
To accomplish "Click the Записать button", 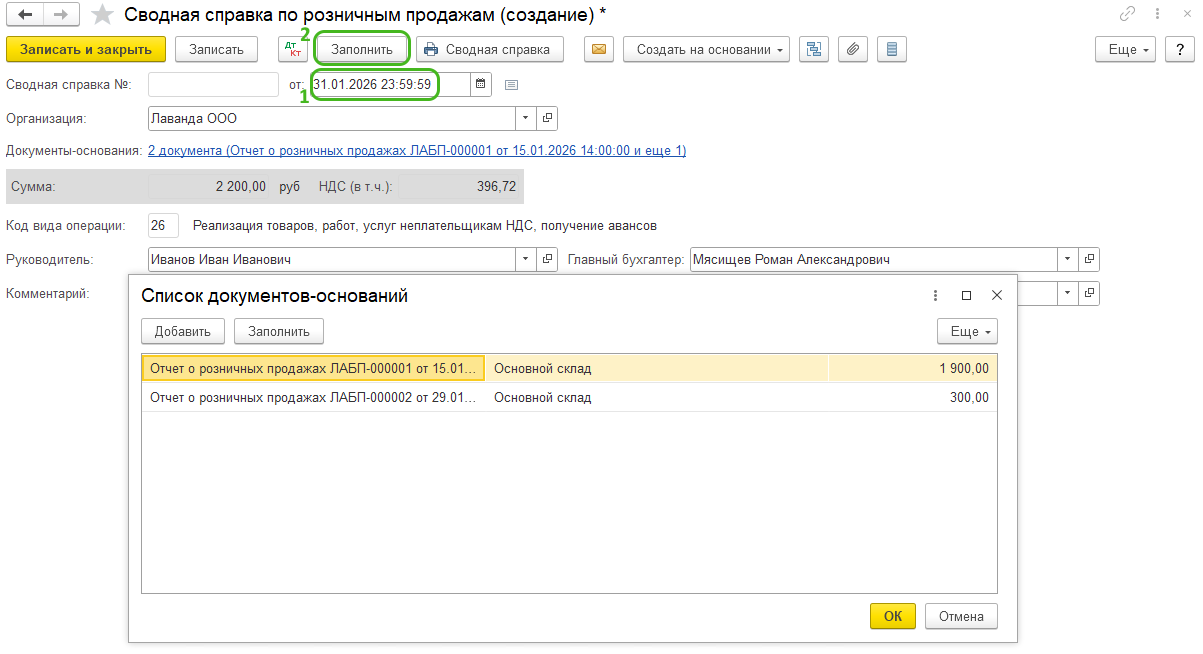I will tap(216, 49).
